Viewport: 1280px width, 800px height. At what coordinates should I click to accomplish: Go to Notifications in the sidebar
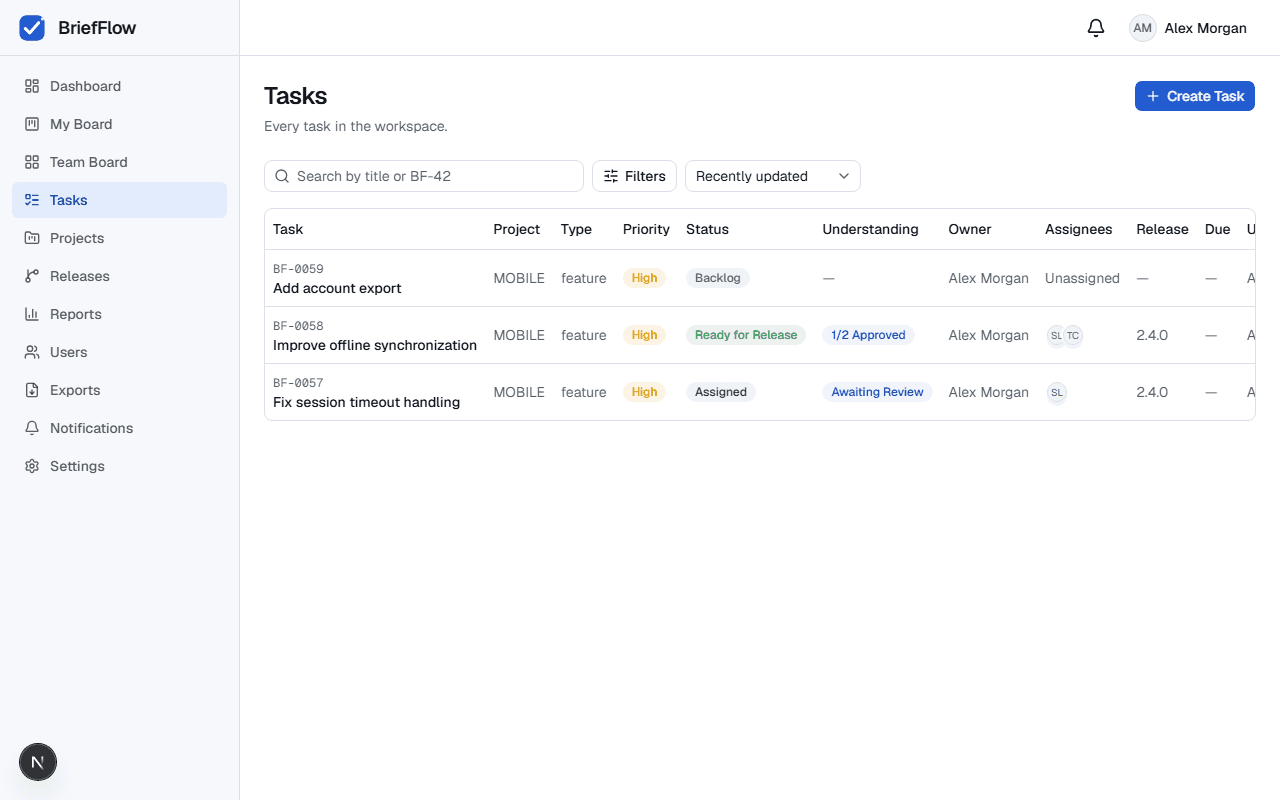tap(120, 428)
